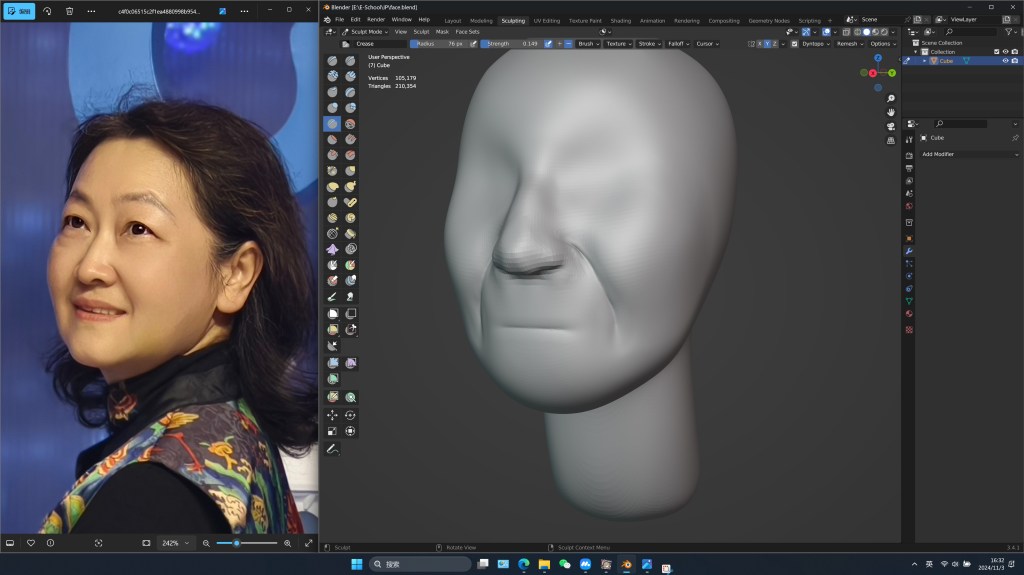
Task: Switch to the UV Editing workspace tab
Action: click(x=546, y=20)
